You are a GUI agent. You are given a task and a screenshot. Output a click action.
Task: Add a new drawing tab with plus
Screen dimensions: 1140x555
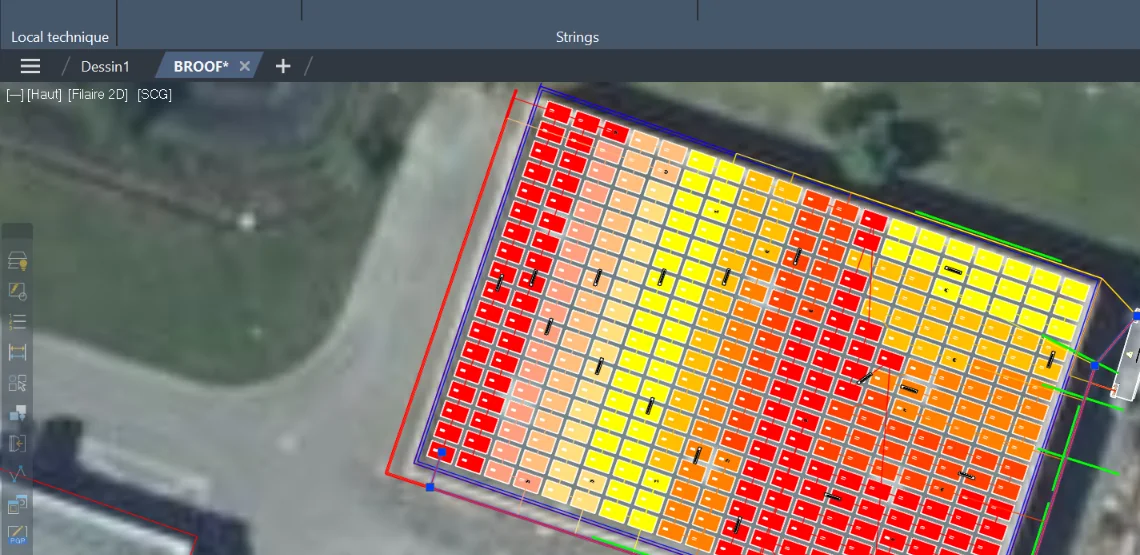point(283,67)
